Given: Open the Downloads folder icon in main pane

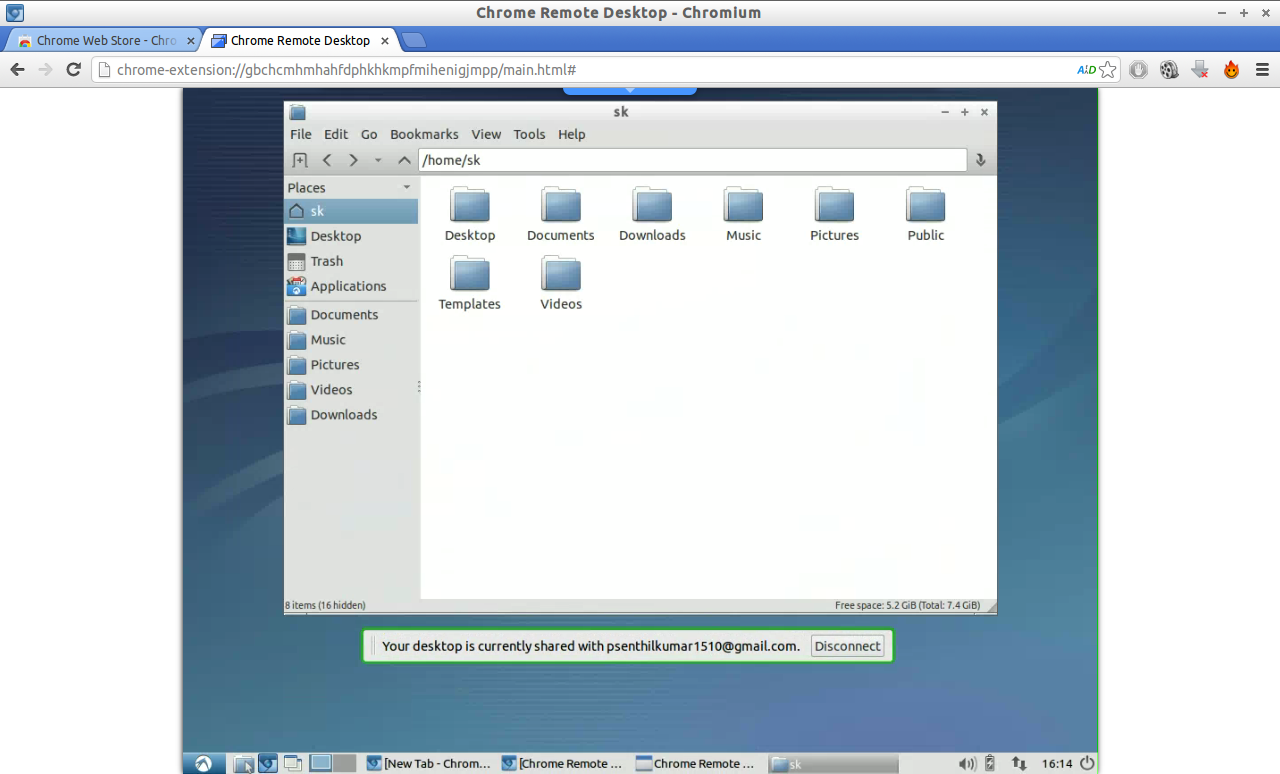Looking at the screenshot, I should (x=652, y=205).
